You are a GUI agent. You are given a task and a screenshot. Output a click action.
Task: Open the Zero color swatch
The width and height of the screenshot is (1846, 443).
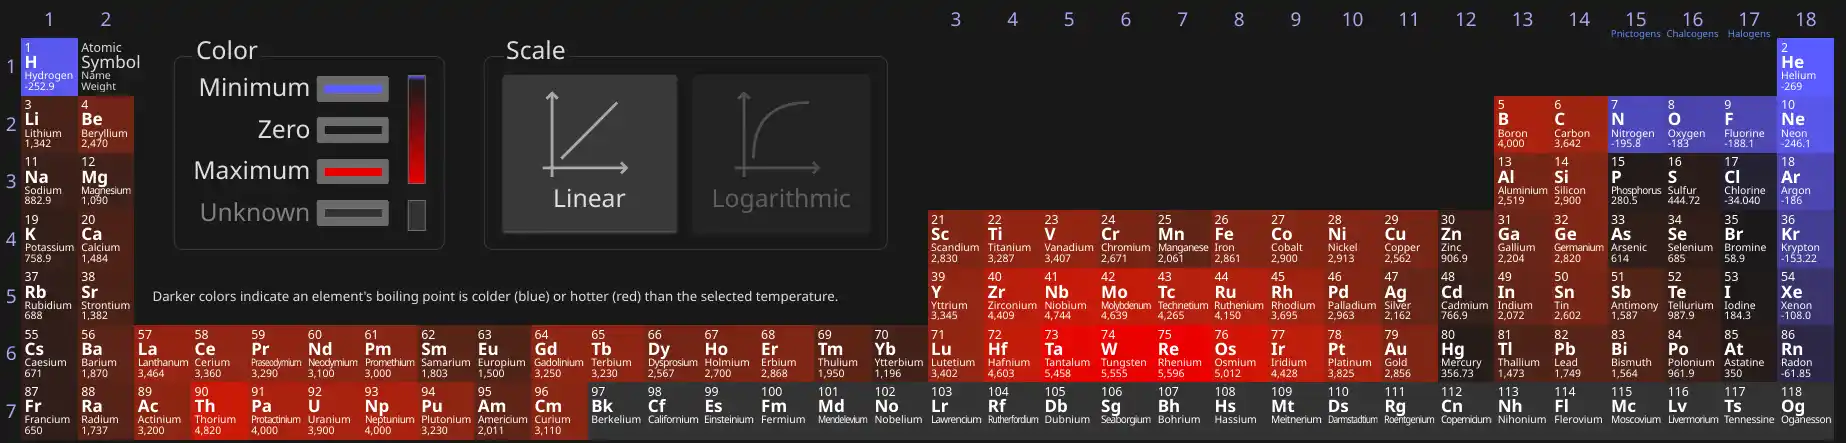[x=352, y=130]
